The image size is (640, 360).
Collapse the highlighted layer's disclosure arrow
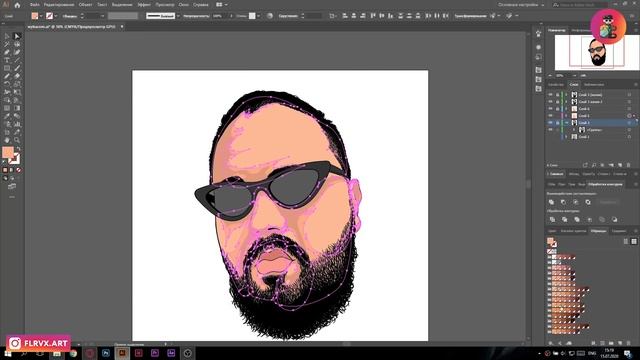pyautogui.click(x=566, y=123)
